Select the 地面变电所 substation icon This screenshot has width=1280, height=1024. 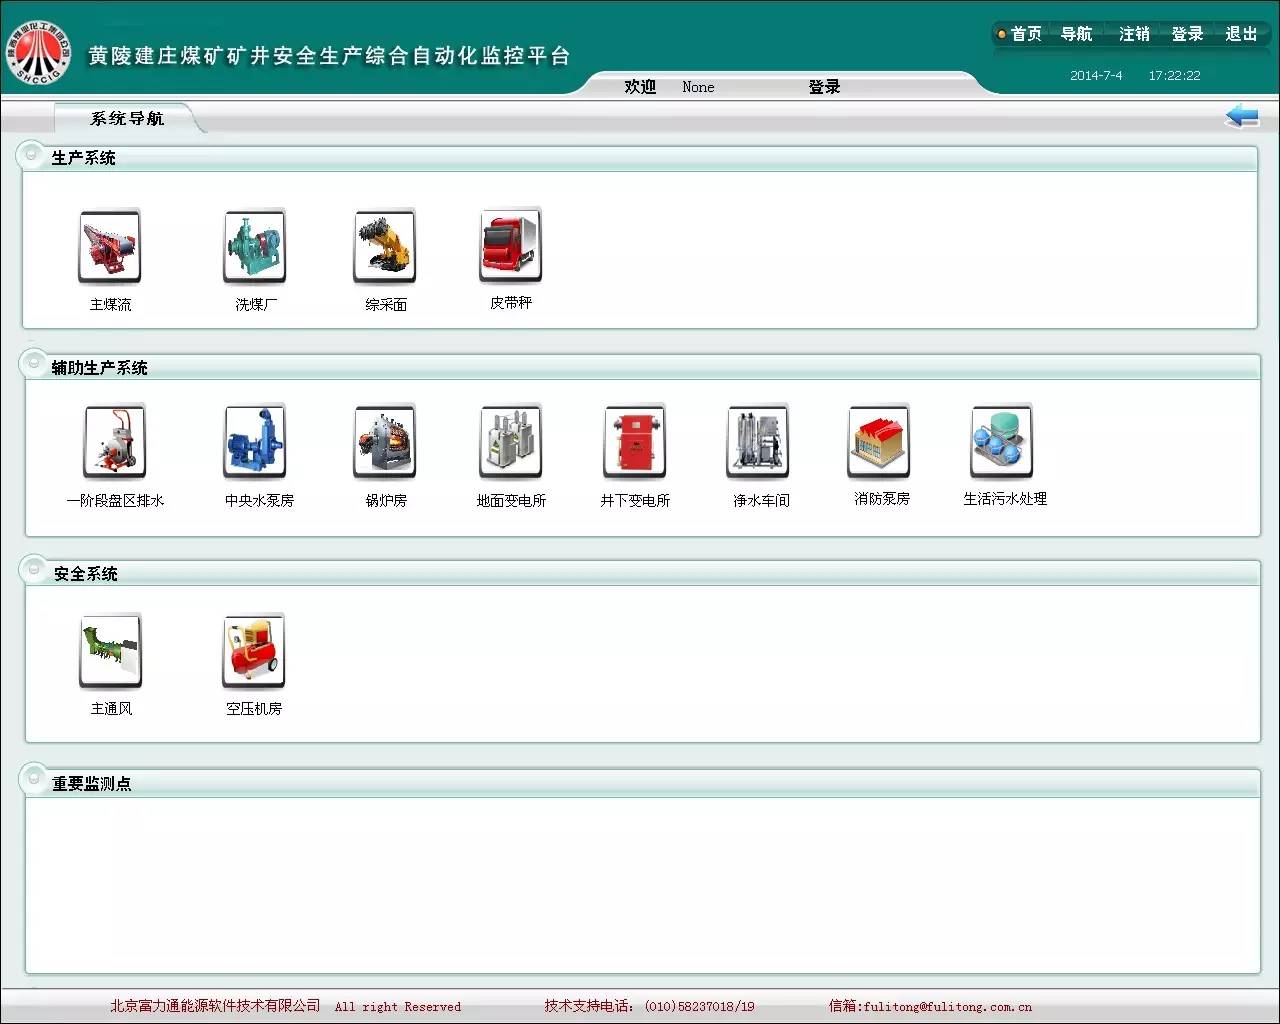coord(511,443)
